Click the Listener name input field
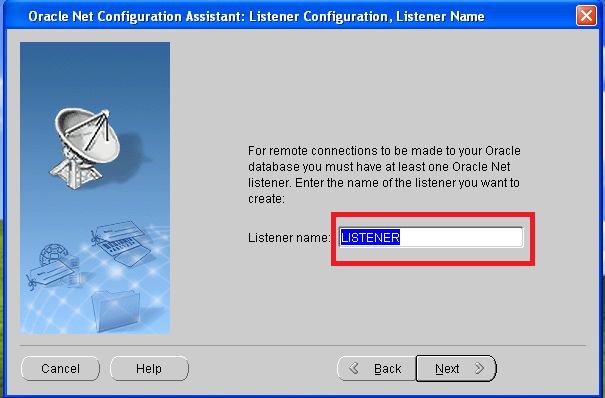 coord(431,237)
